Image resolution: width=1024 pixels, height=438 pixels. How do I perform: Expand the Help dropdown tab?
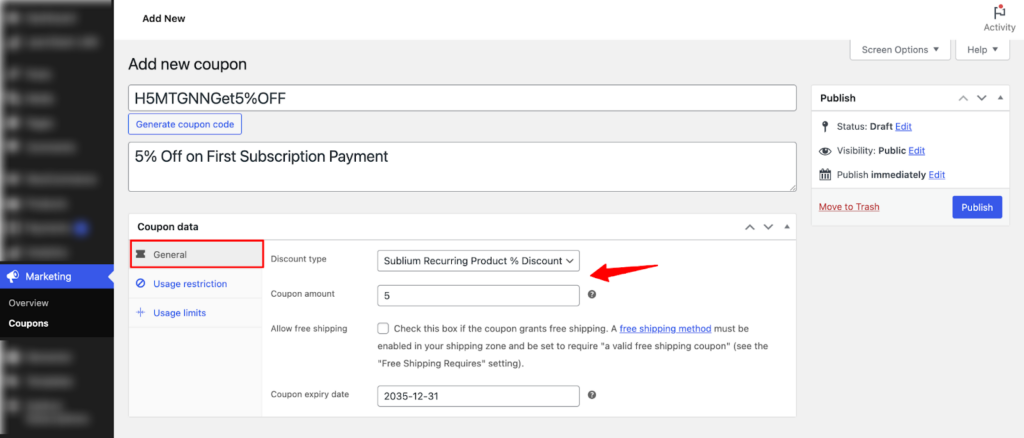pos(982,49)
